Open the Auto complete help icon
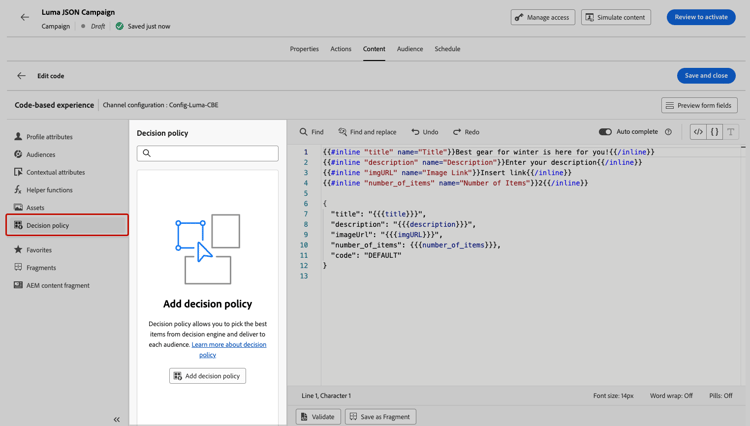Screen dimensions: 750x426 click(668, 132)
